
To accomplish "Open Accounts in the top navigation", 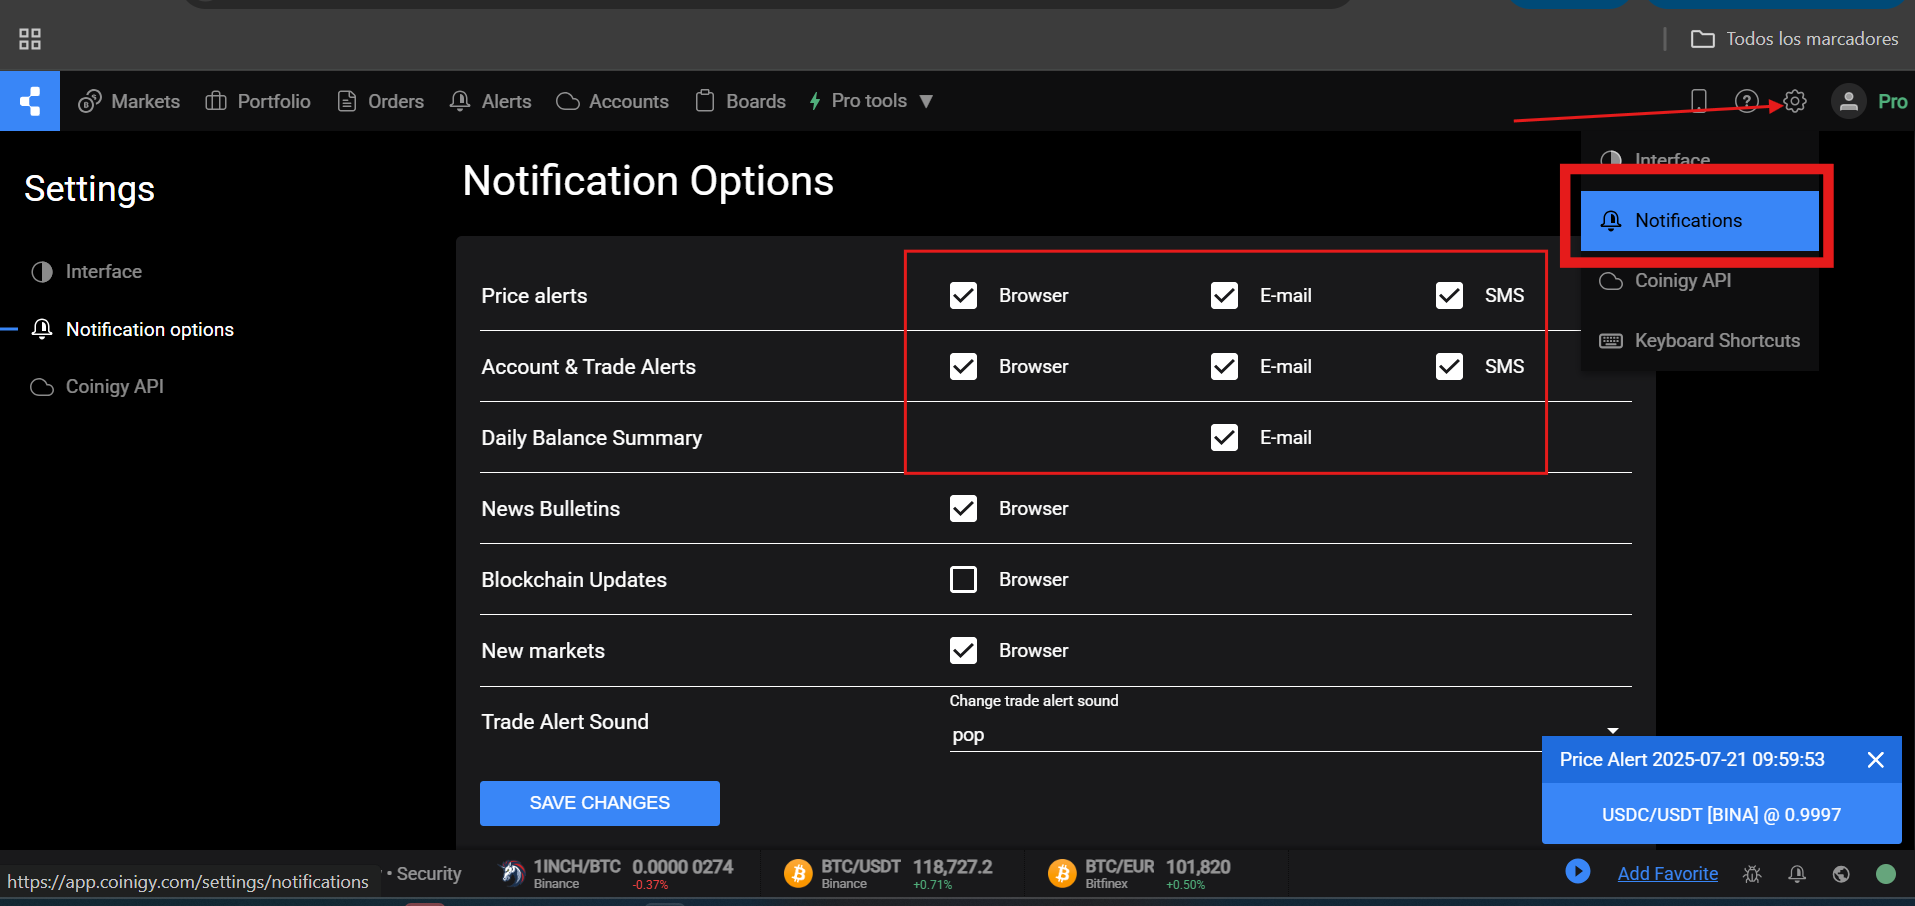I will click(612, 101).
